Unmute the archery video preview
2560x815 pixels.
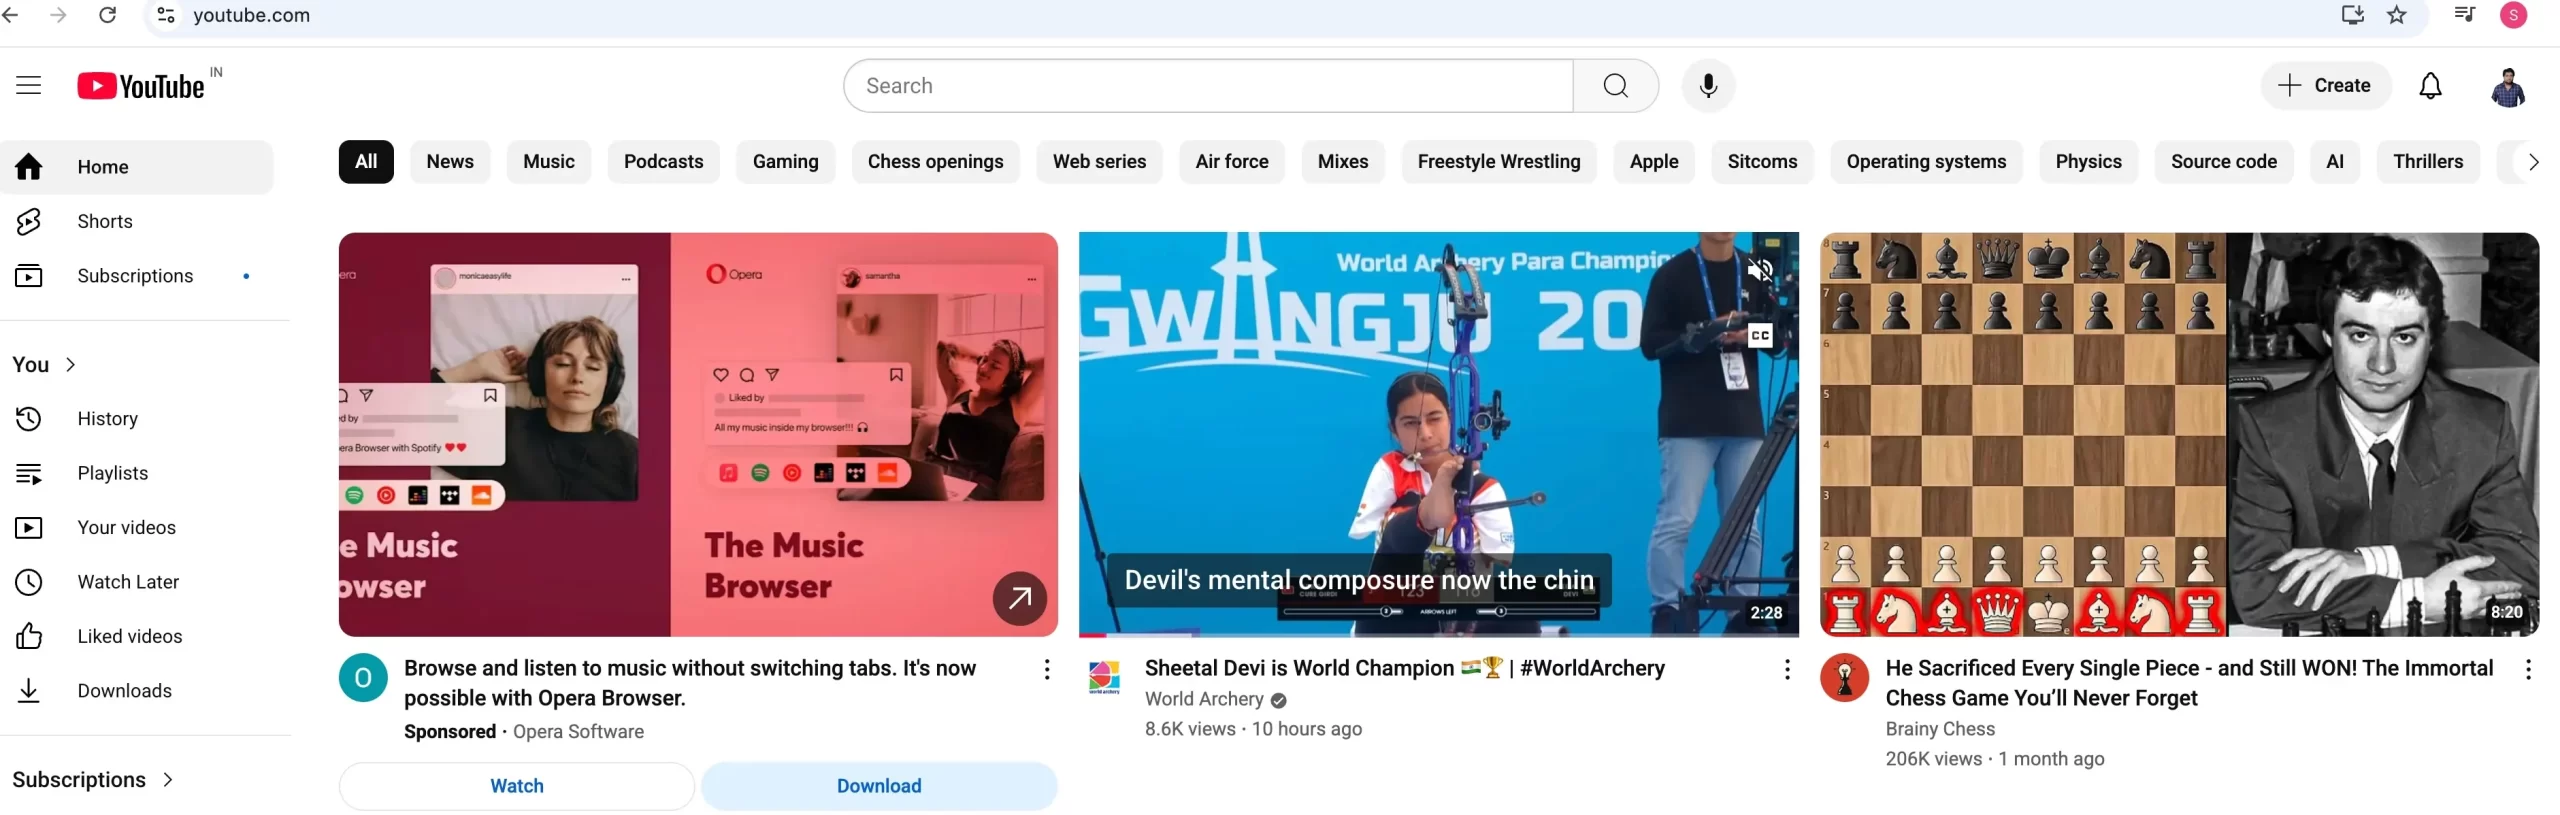[1760, 270]
